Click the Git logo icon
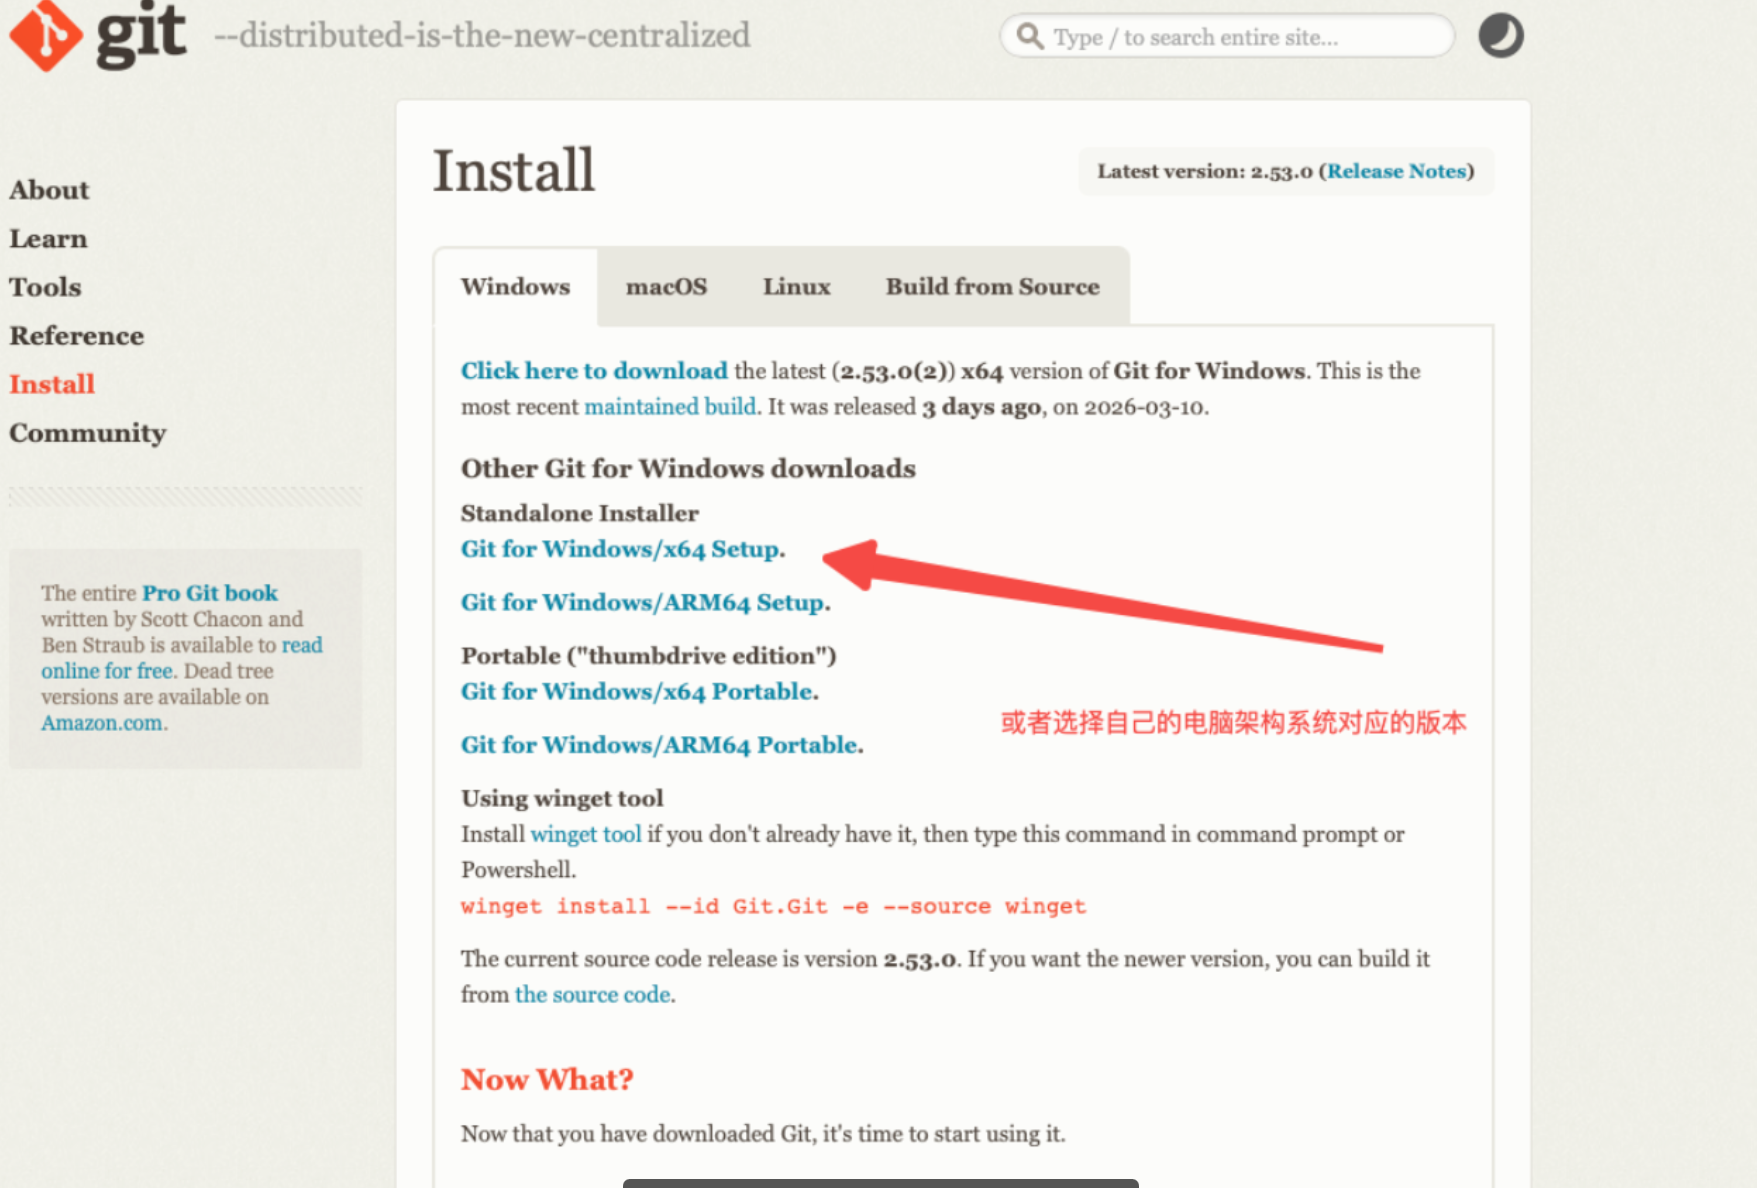This screenshot has height=1188, width=1757. [46, 36]
